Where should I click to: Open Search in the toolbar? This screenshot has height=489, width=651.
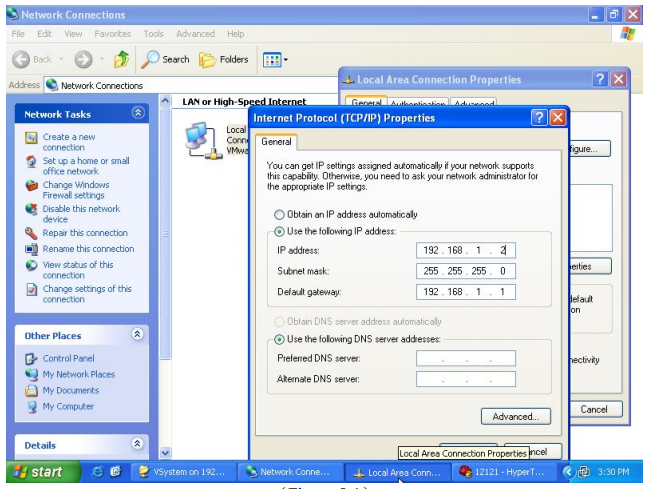tap(165, 59)
